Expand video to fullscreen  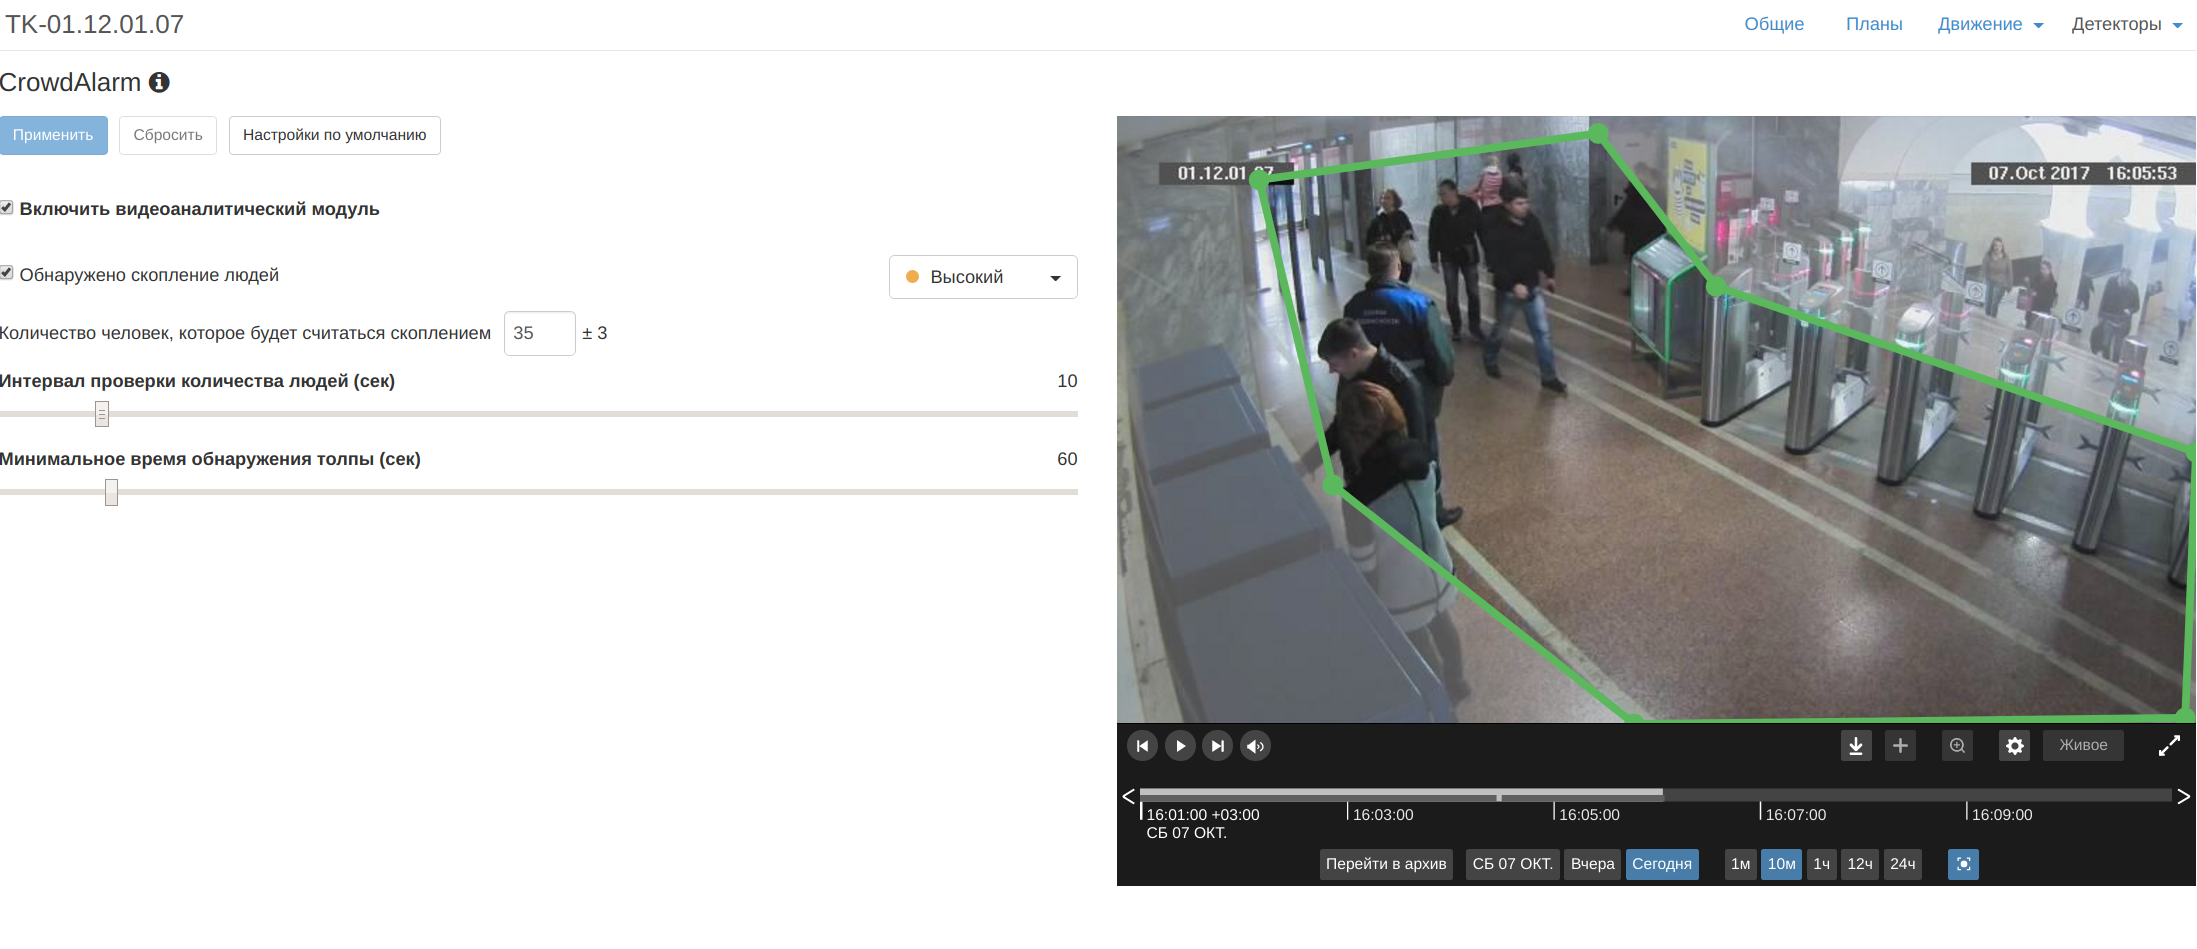coord(2168,746)
